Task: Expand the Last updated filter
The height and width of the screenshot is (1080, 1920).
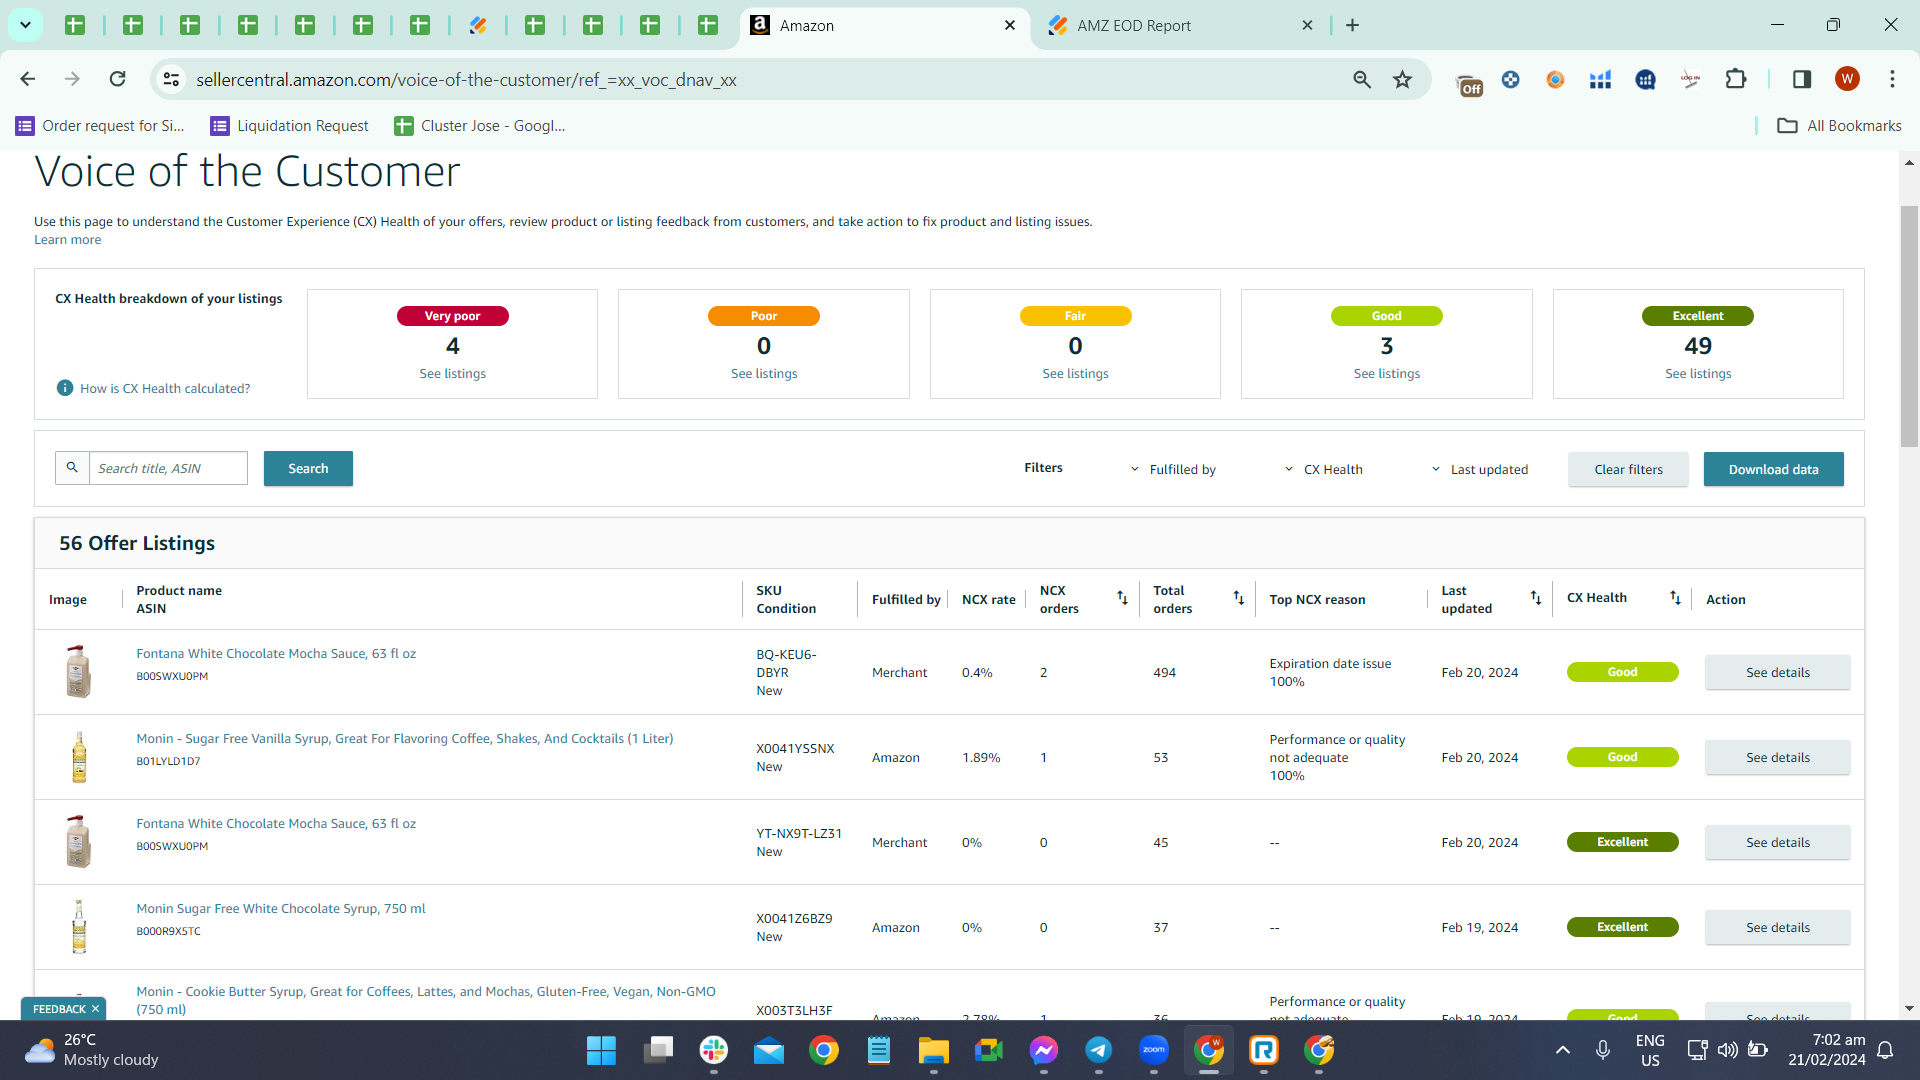Action: (1479, 469)
